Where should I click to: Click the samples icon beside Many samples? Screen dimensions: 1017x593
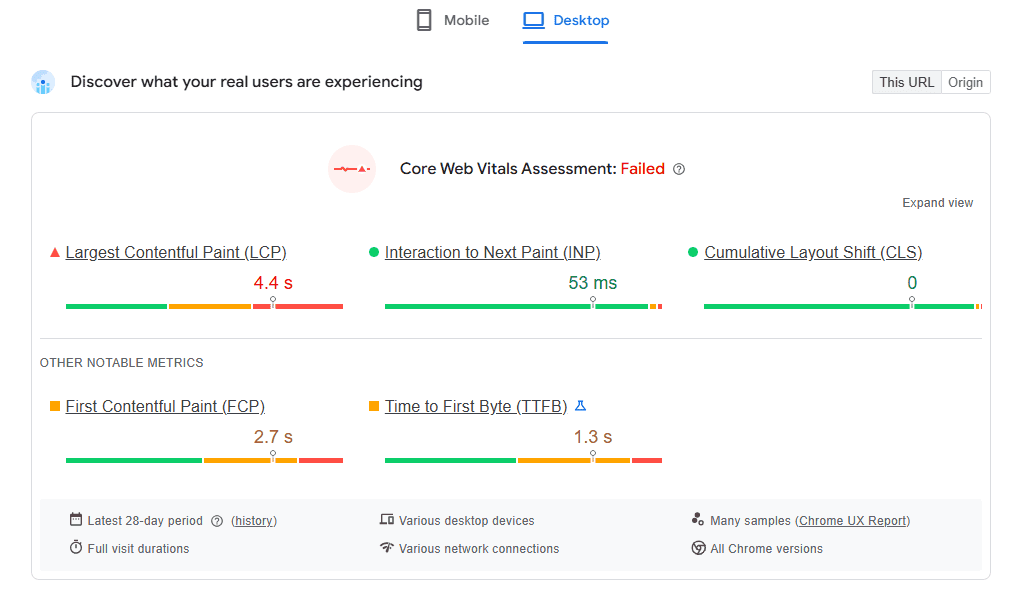698,519
